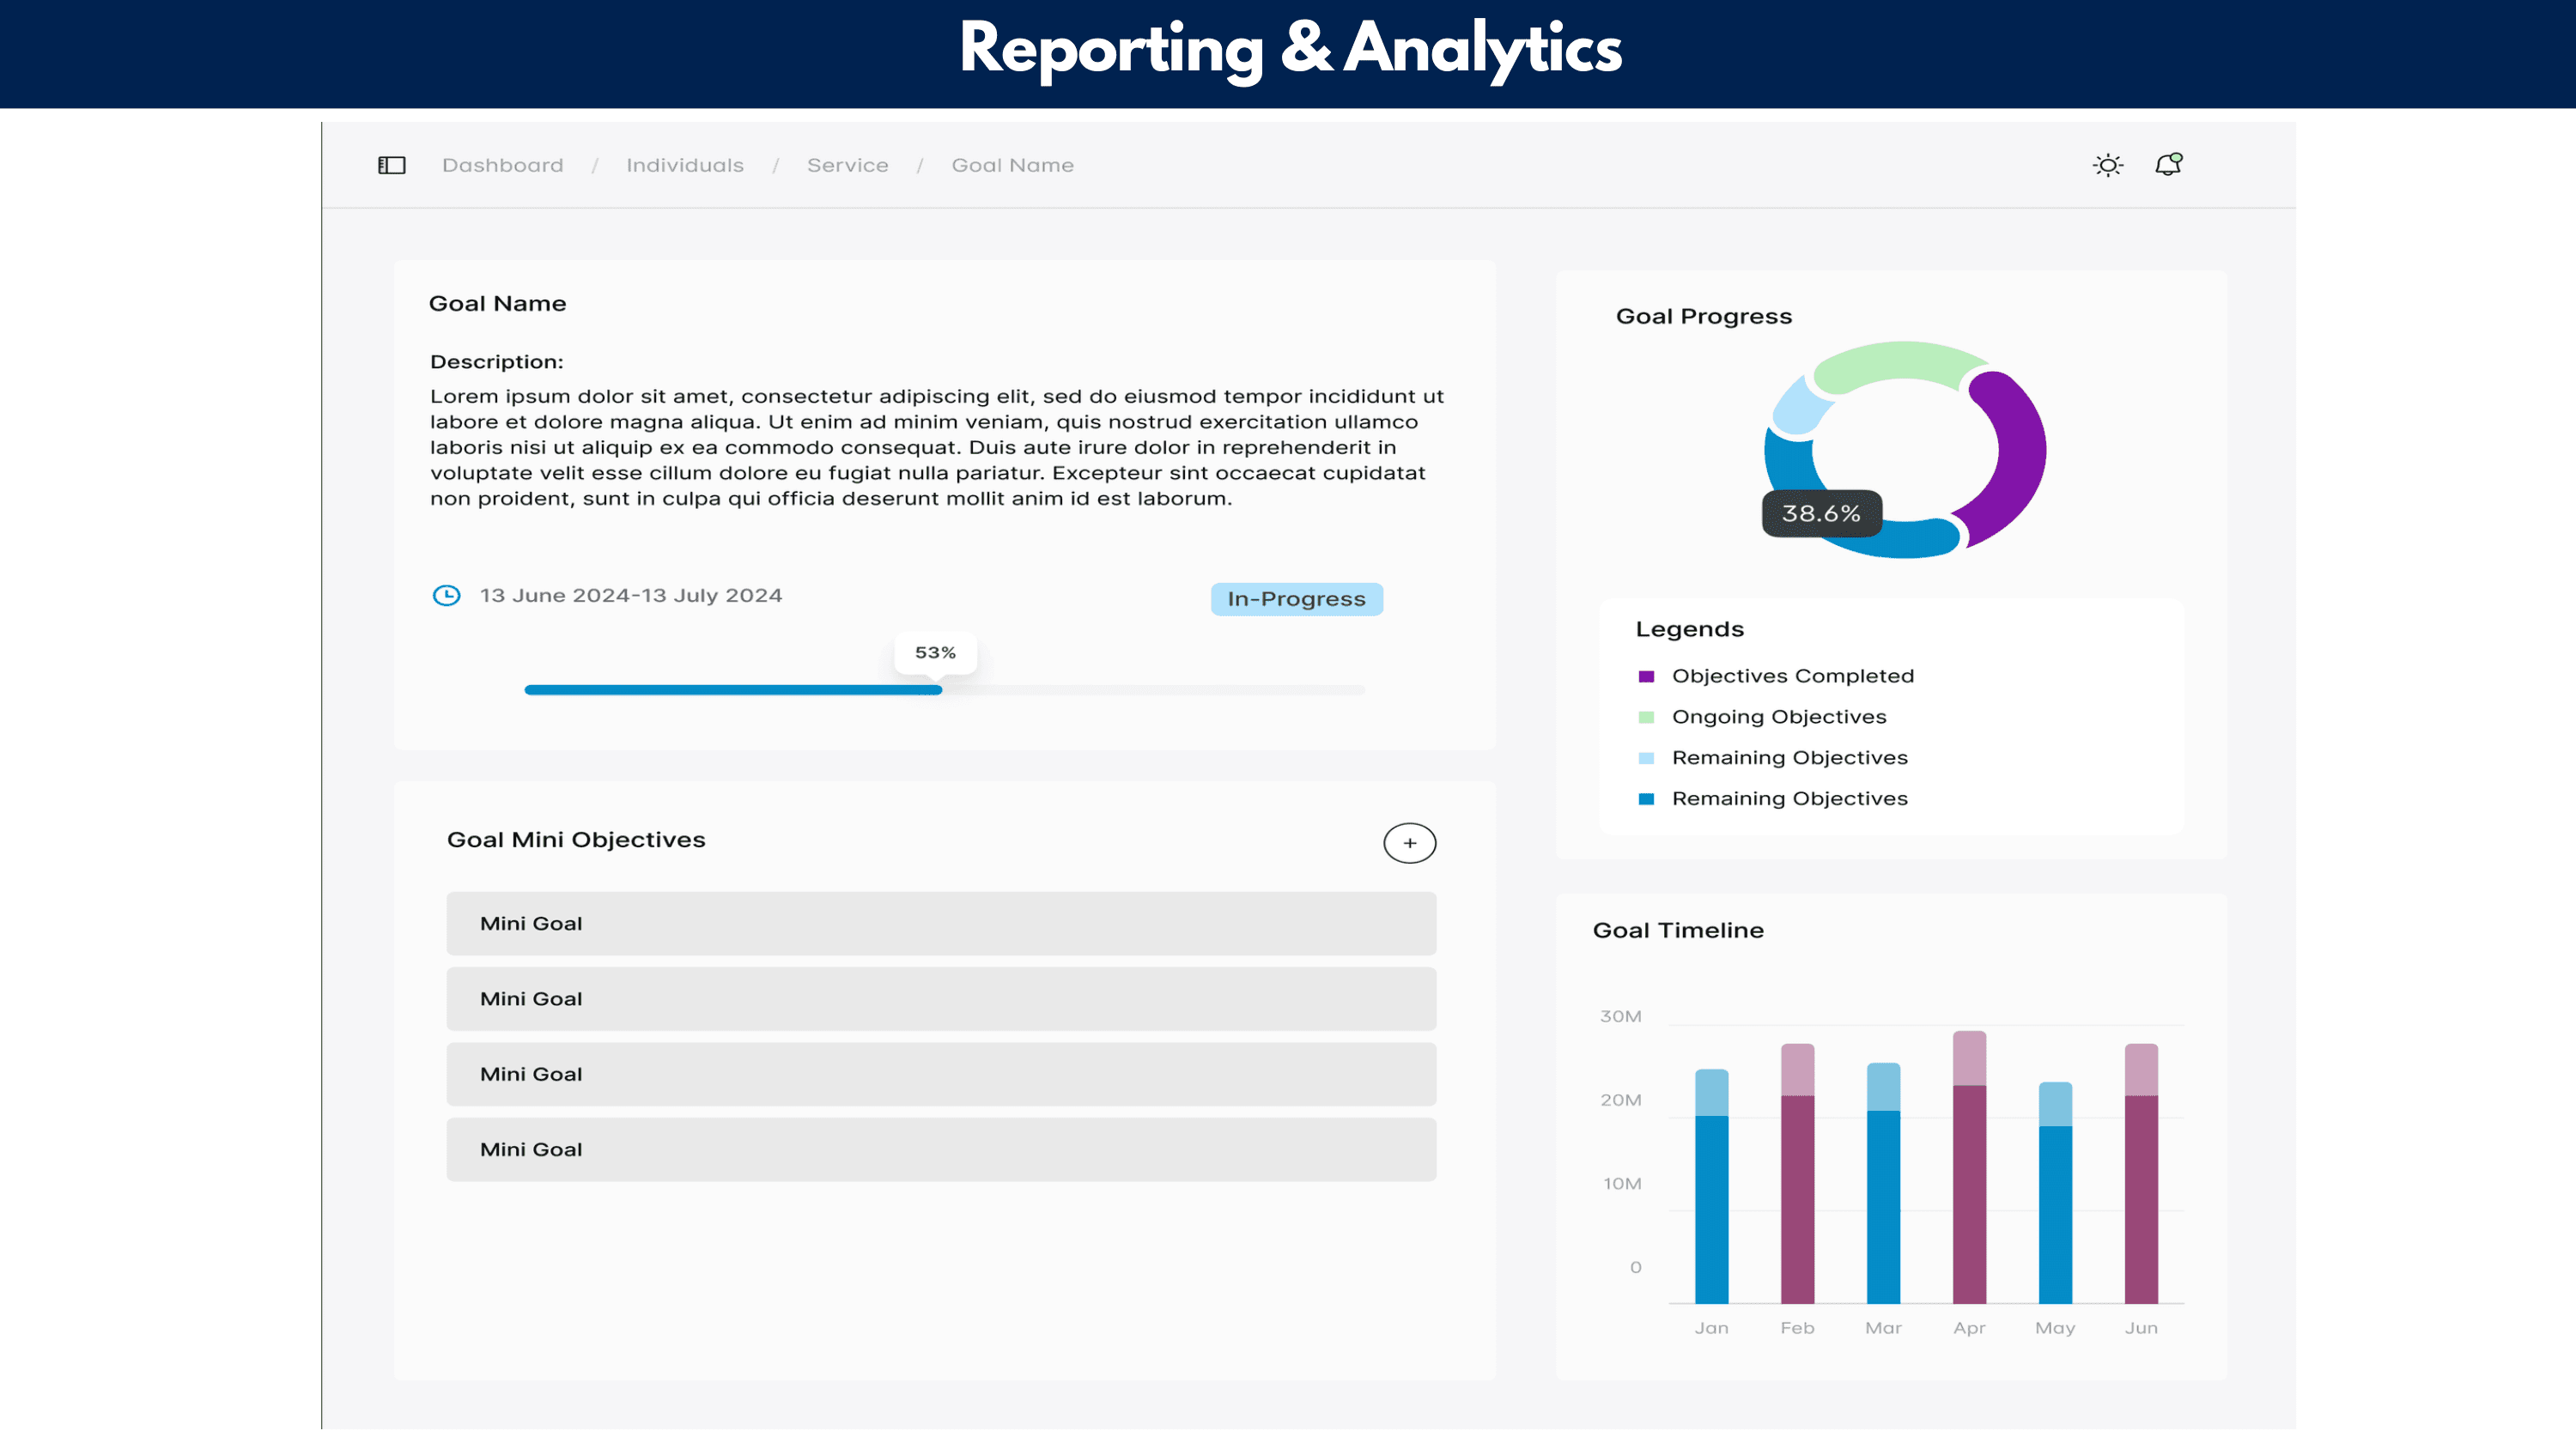Switch to light mode using the sun icon
The width and height of the screenshot is (2576, 1449).
[x=2108, y=164]
